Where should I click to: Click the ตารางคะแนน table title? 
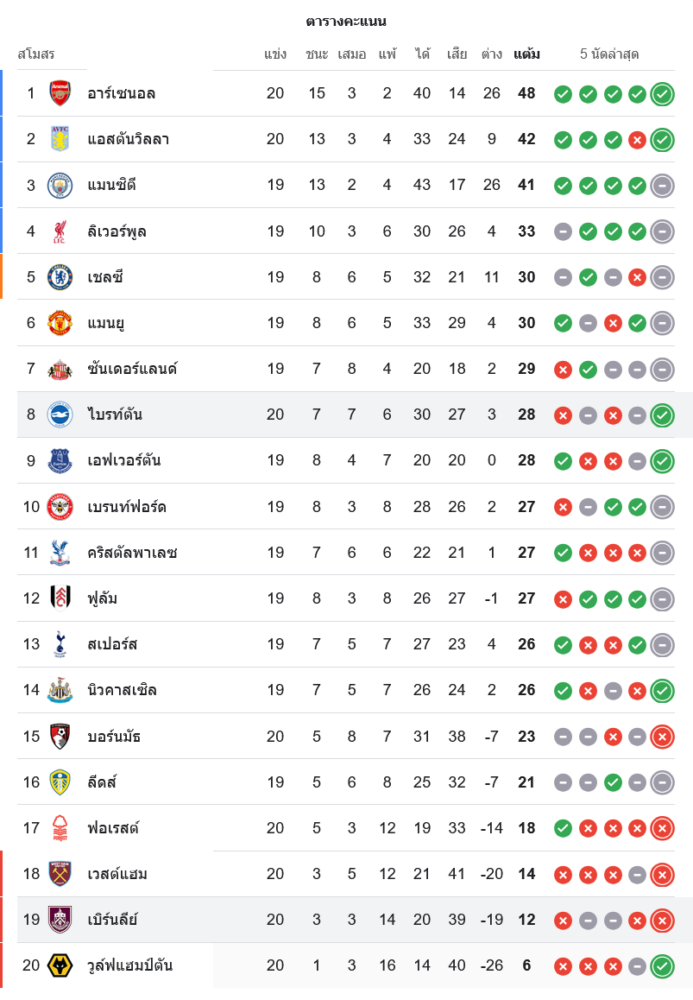[x=346, y=21]
